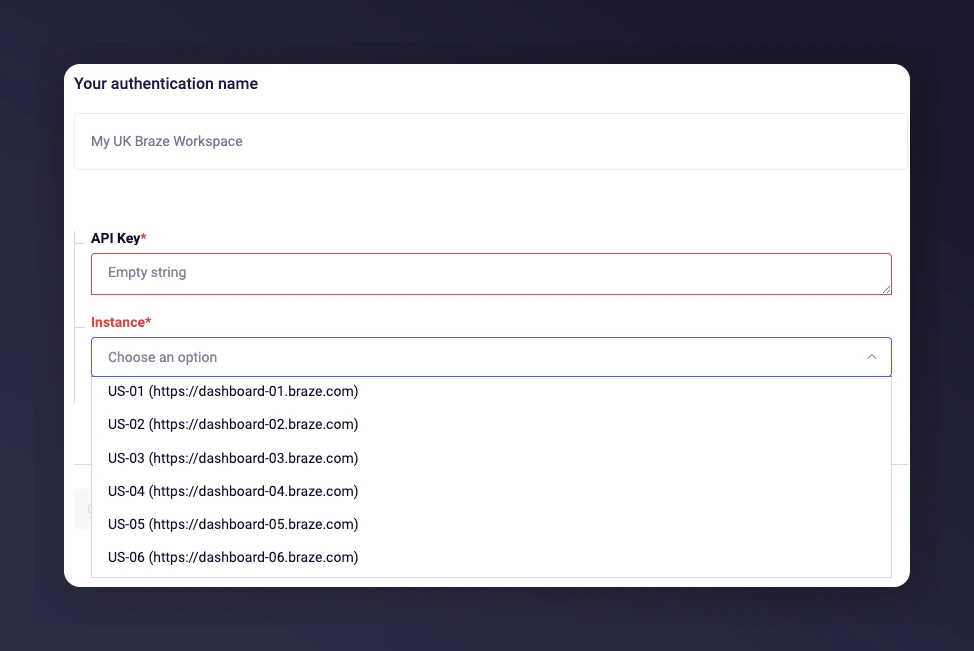Select US-02 dashboard-02.braze.com option
974x651 pixels.
point(491,424)
